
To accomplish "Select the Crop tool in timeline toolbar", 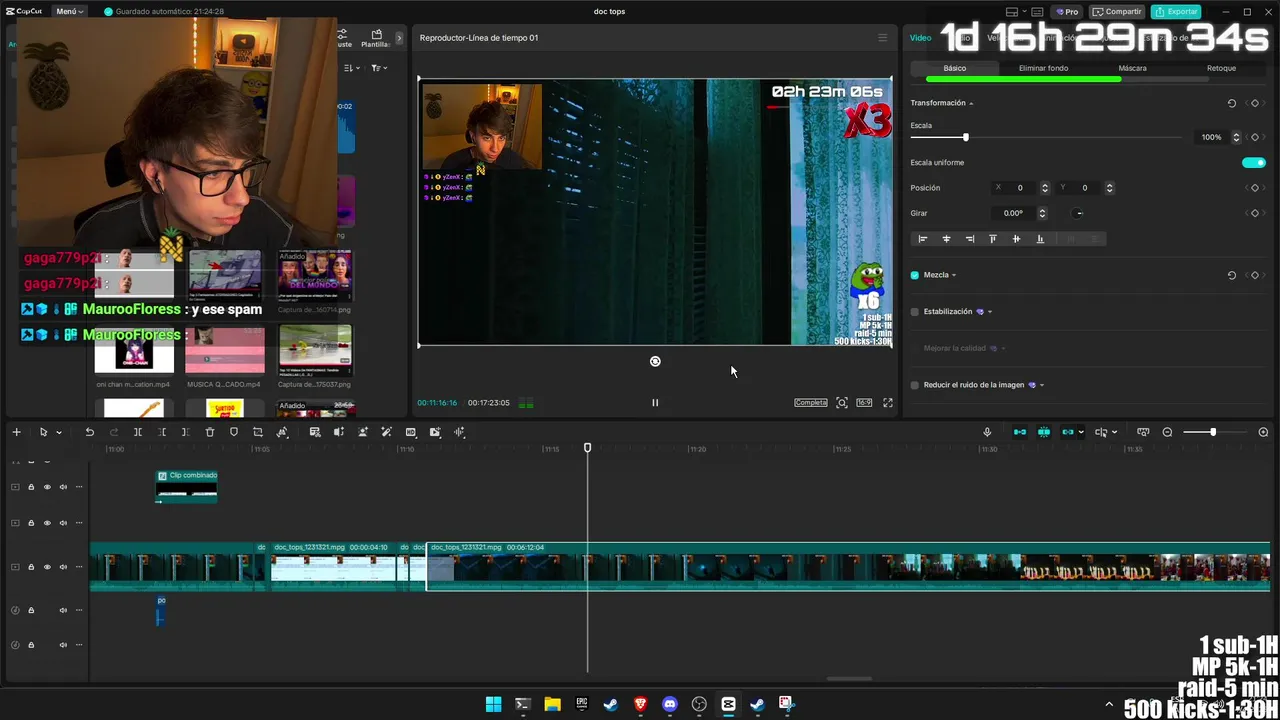I will [x=258, y=432].
